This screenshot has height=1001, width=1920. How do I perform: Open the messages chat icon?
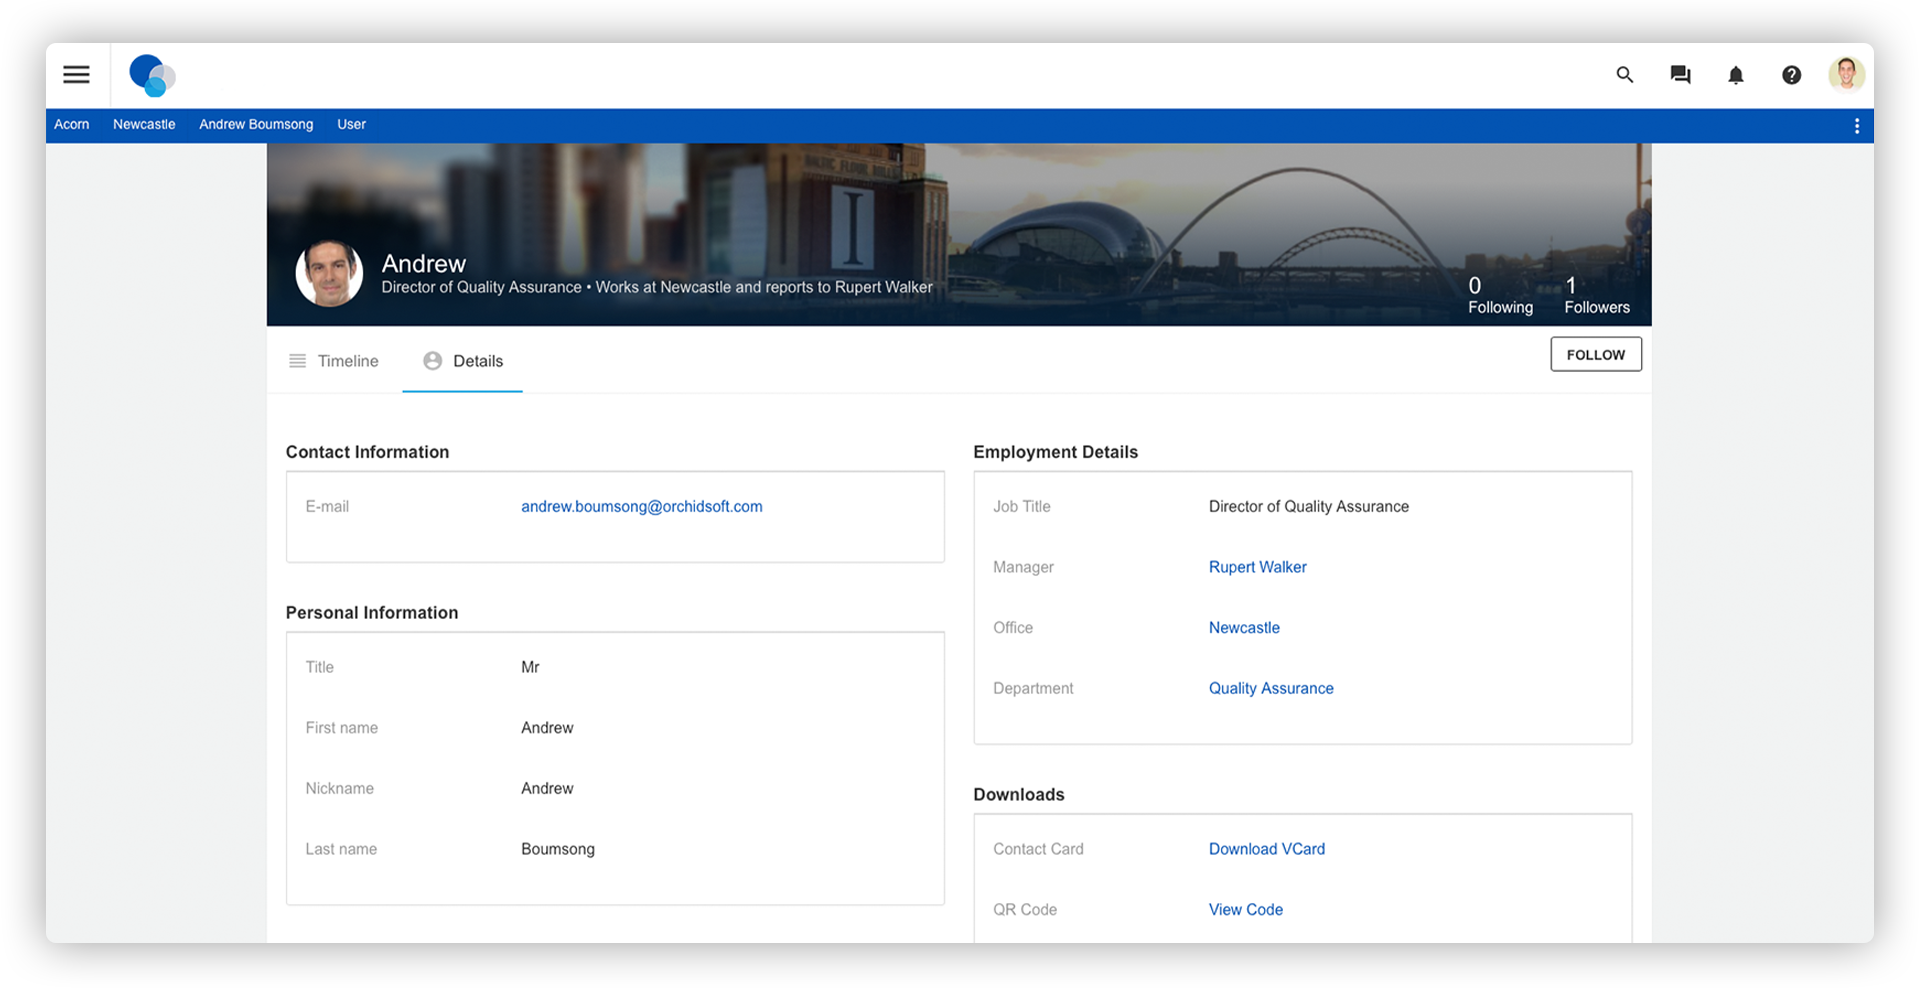pyautogui.click(x=1679, y=75)
